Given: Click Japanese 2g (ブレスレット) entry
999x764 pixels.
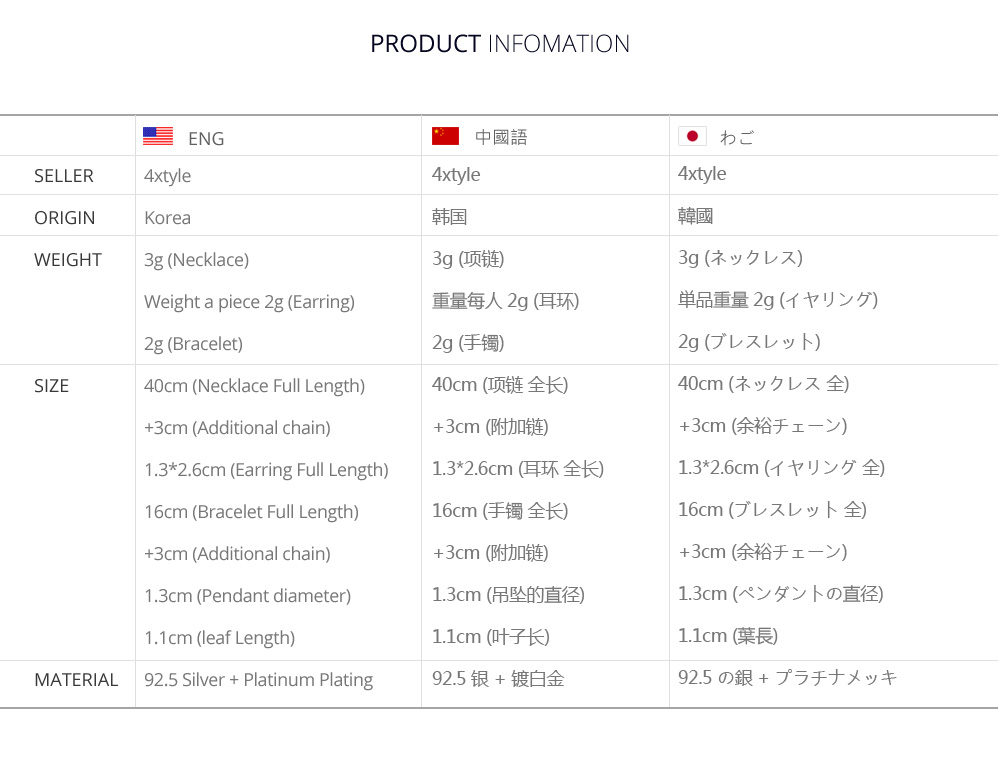Looking at the screenshot, I should point(749,342).
